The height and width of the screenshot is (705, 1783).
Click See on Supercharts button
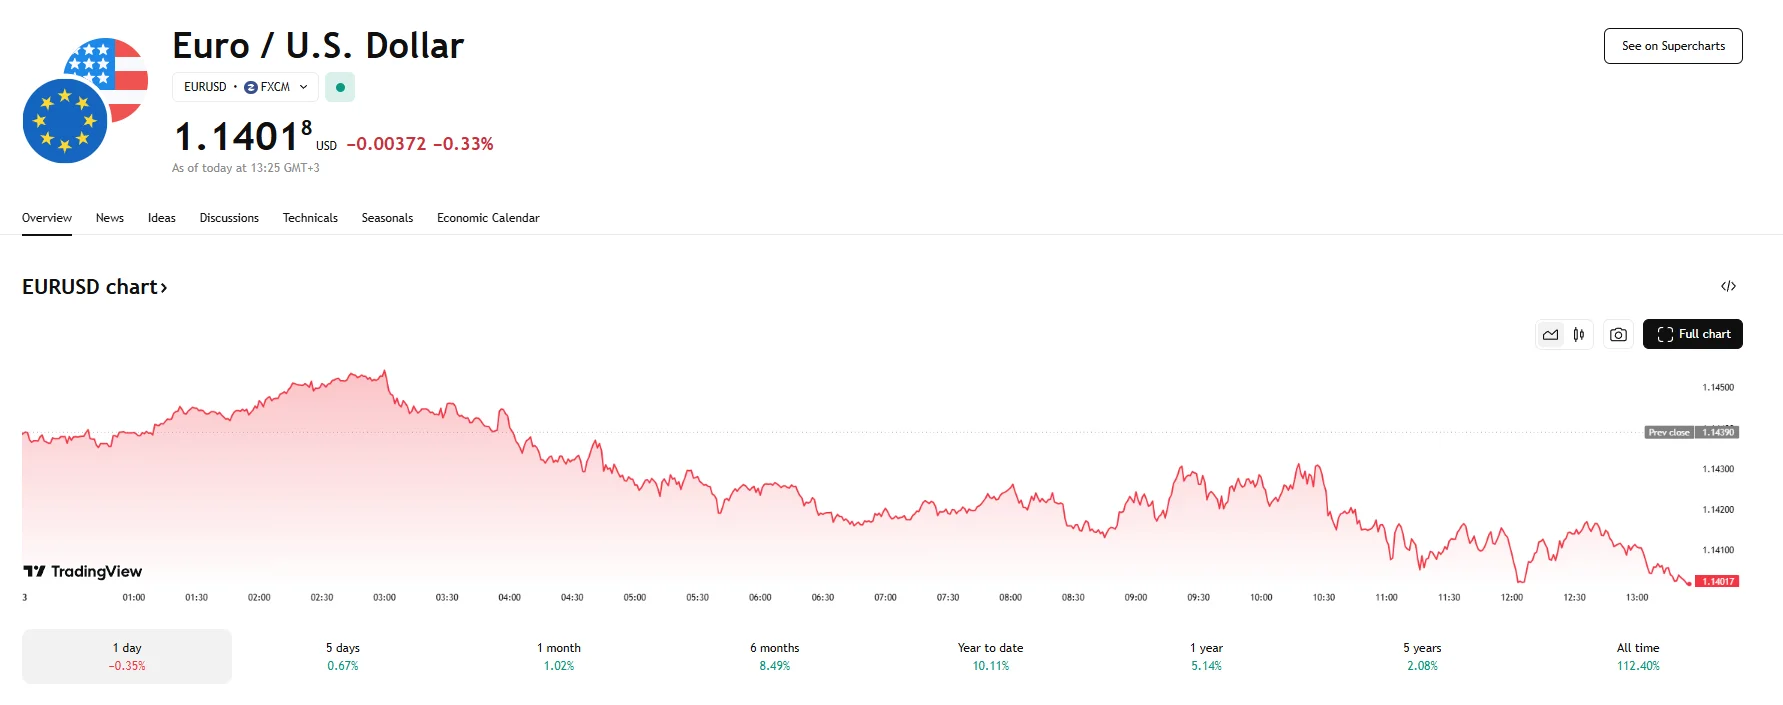click(x=1673, y=46)
